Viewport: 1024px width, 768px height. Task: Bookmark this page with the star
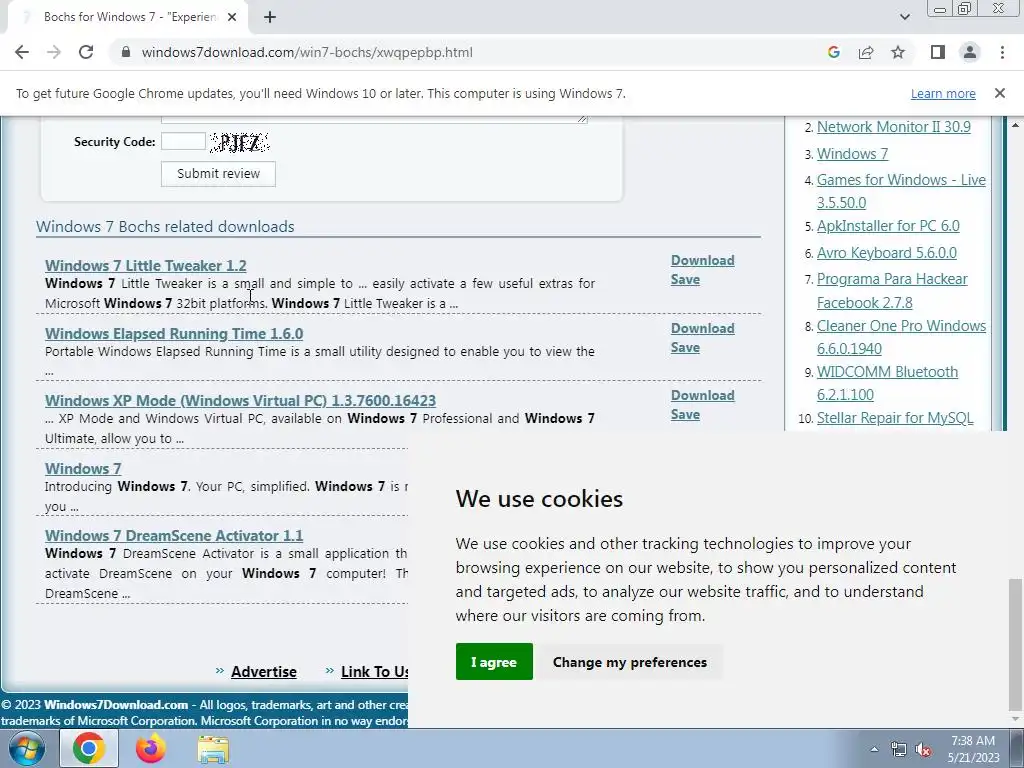coord(898,52)
